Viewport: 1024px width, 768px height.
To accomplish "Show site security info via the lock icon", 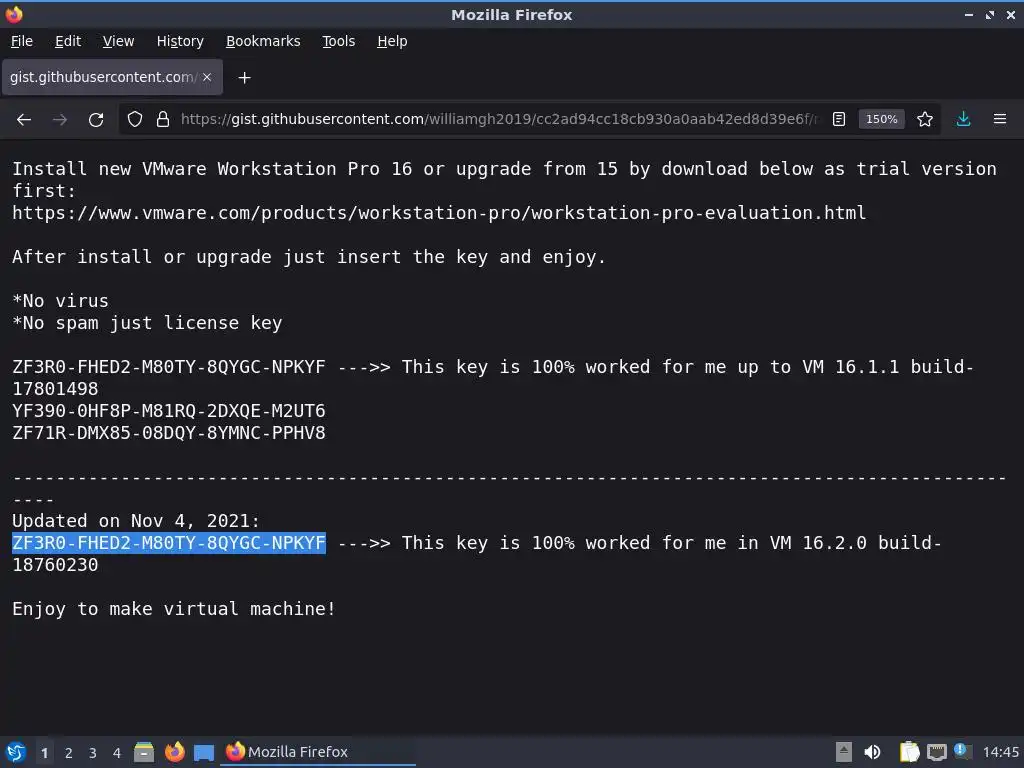I will [x=163, y=120].
